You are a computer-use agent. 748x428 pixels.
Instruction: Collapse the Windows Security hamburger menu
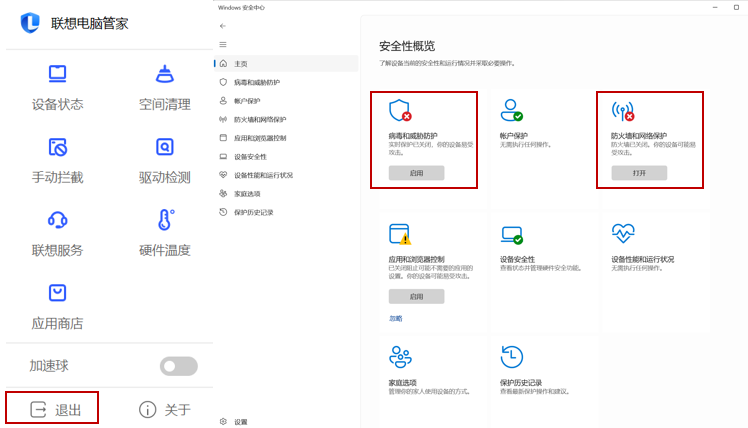pyautogui.click(x=223, y=44)
